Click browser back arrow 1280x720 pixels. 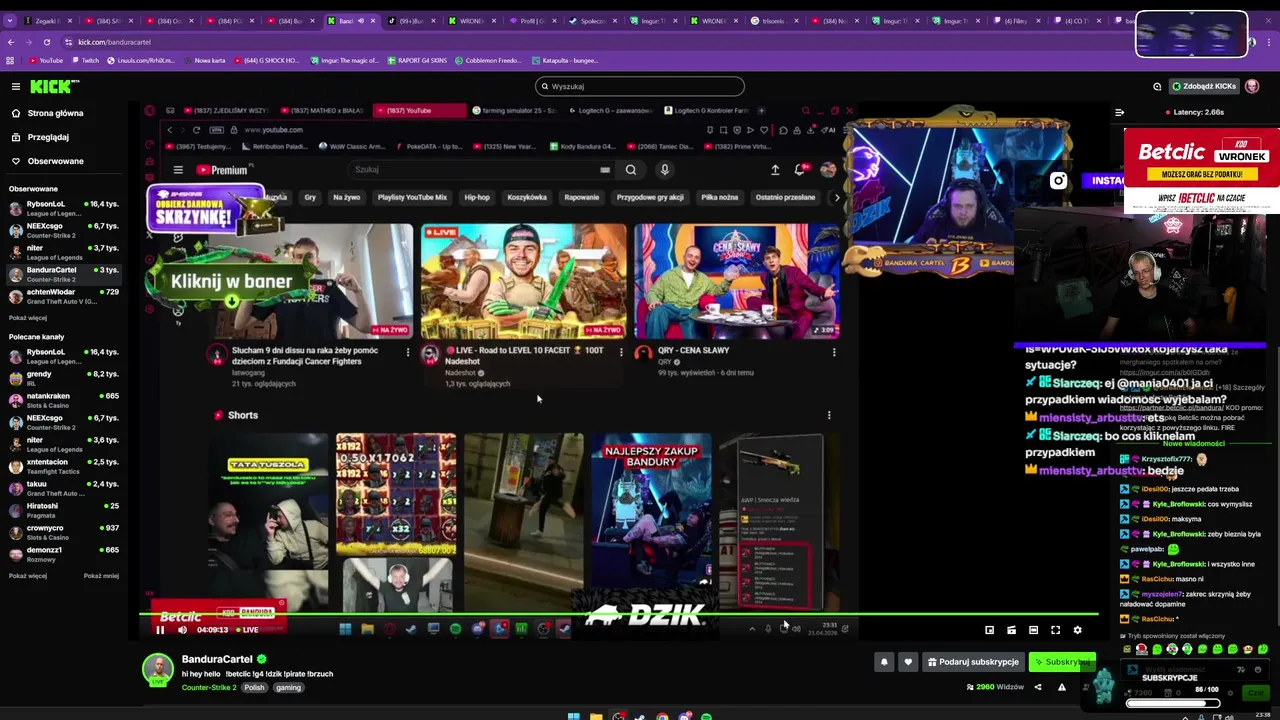tap(11, 42)
